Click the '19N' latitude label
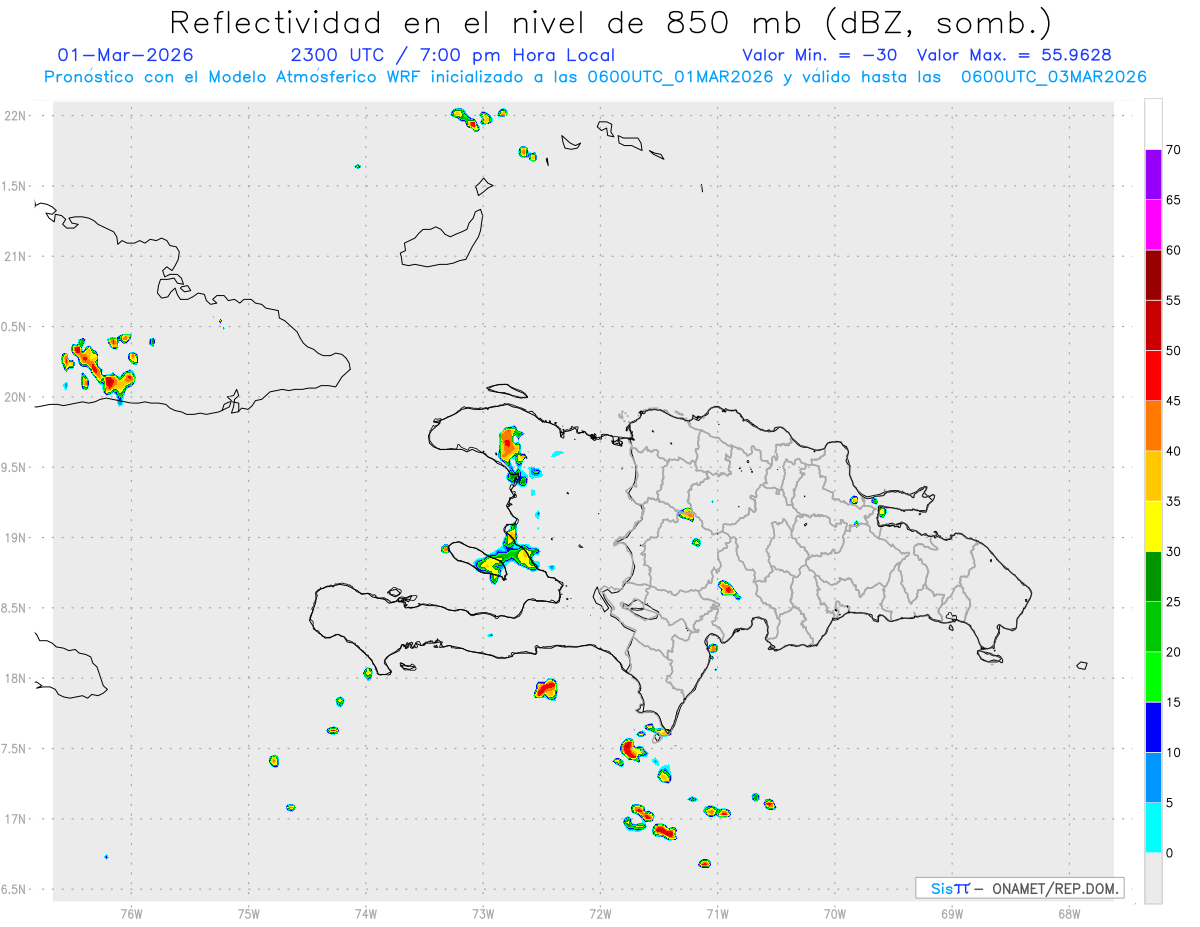 [15, 538]
